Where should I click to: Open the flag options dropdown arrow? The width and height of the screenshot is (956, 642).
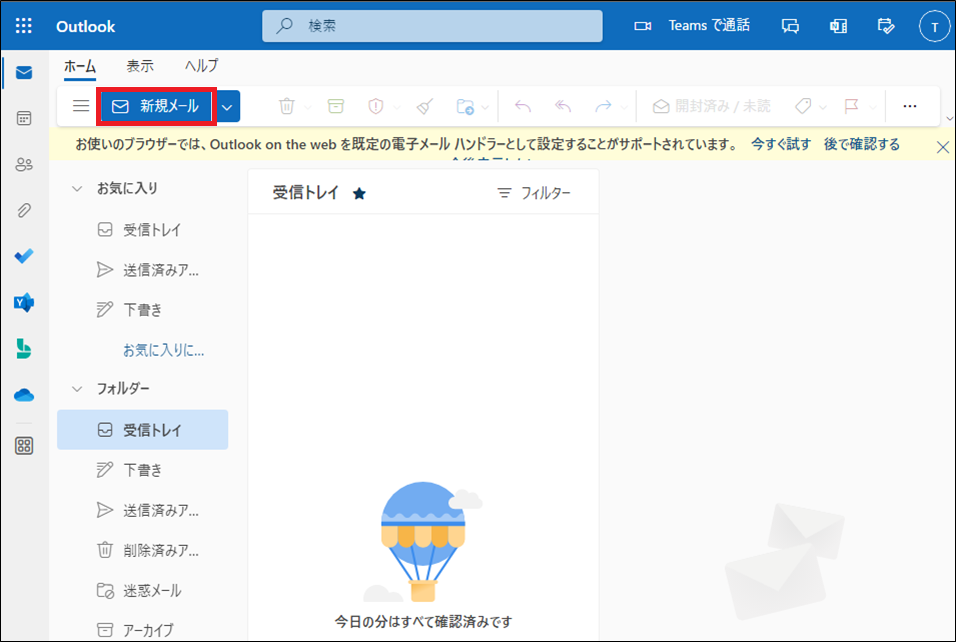click(872, 107)
